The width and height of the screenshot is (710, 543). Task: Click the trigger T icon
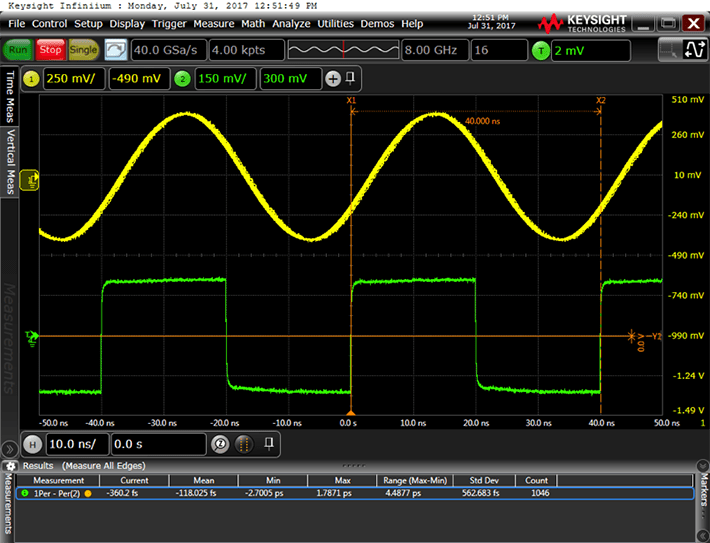(x=541, y=50)
